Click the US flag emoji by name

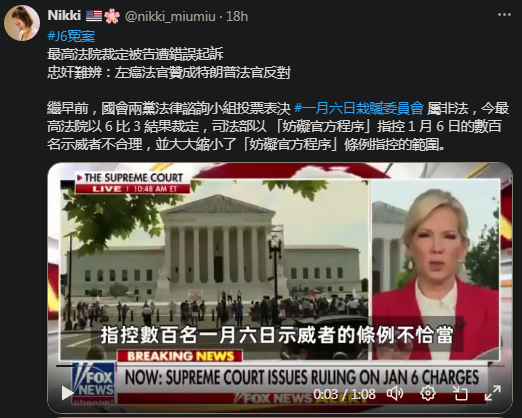point(94,16)
